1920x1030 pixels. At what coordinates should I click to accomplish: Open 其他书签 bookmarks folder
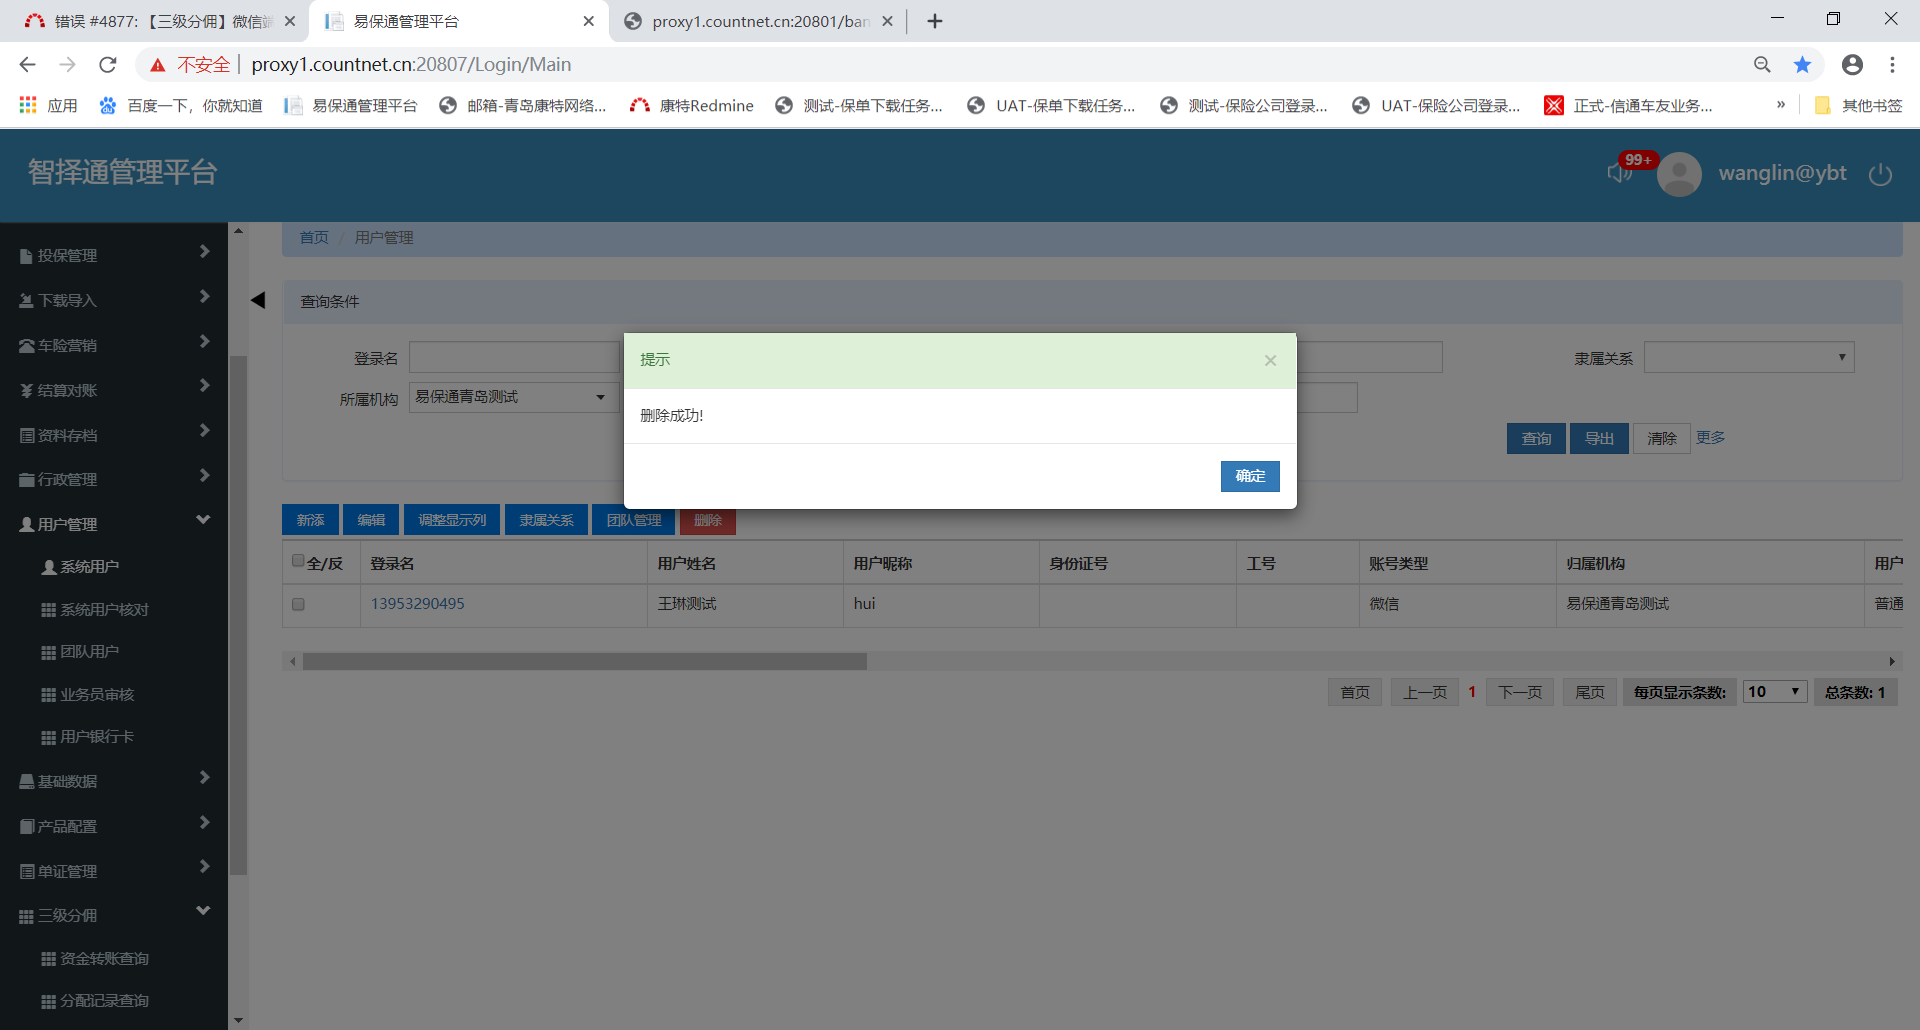1858,105
